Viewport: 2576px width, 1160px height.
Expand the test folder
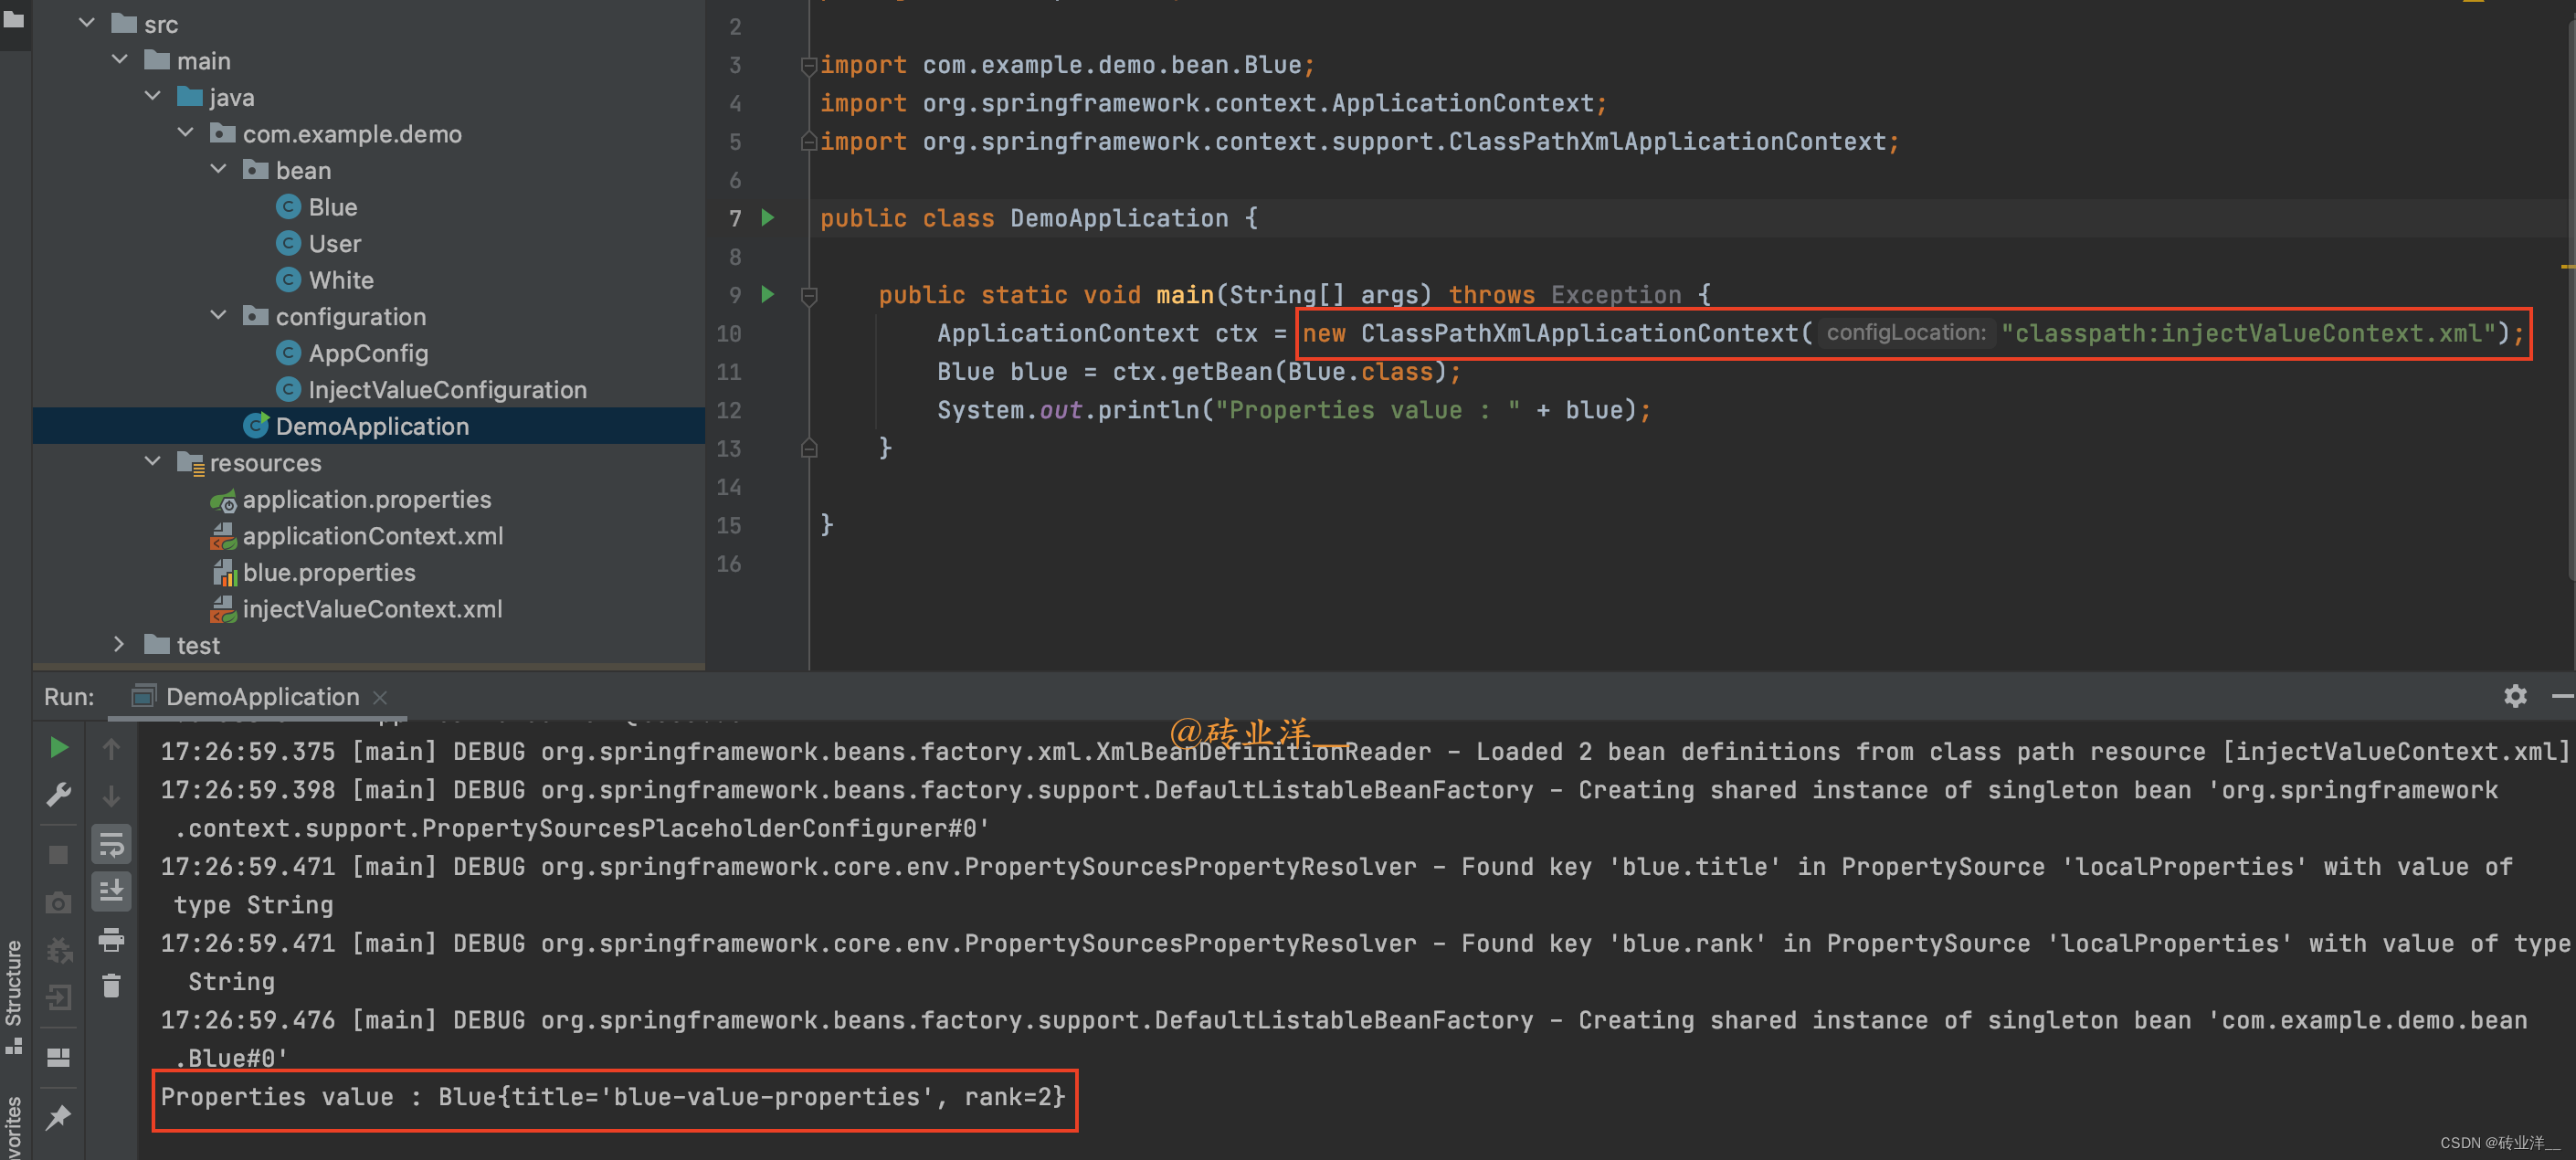tap(119, 645)
